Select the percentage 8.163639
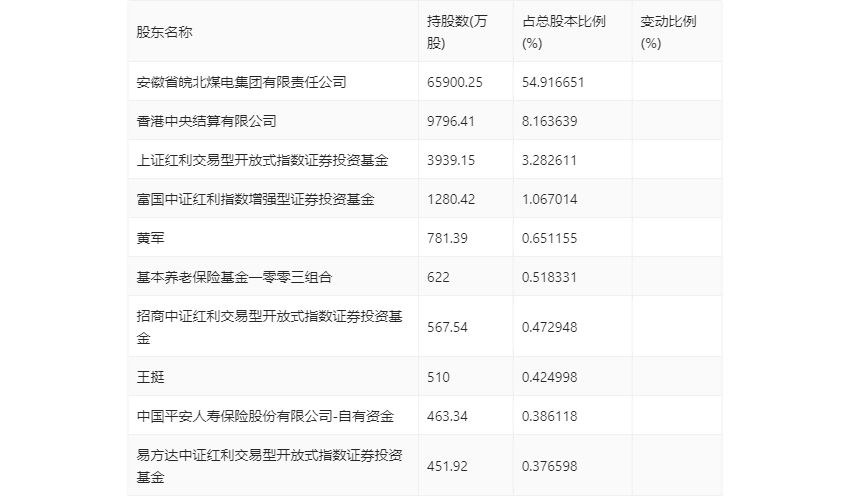Screen dimensions: 850x496 pos(550,121)
